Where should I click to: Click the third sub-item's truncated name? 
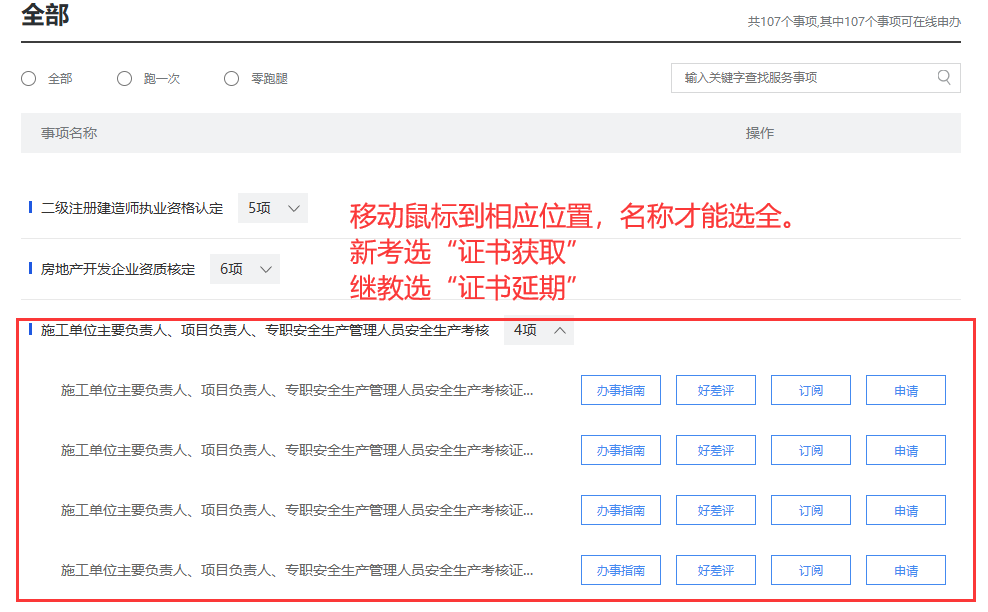297,510
